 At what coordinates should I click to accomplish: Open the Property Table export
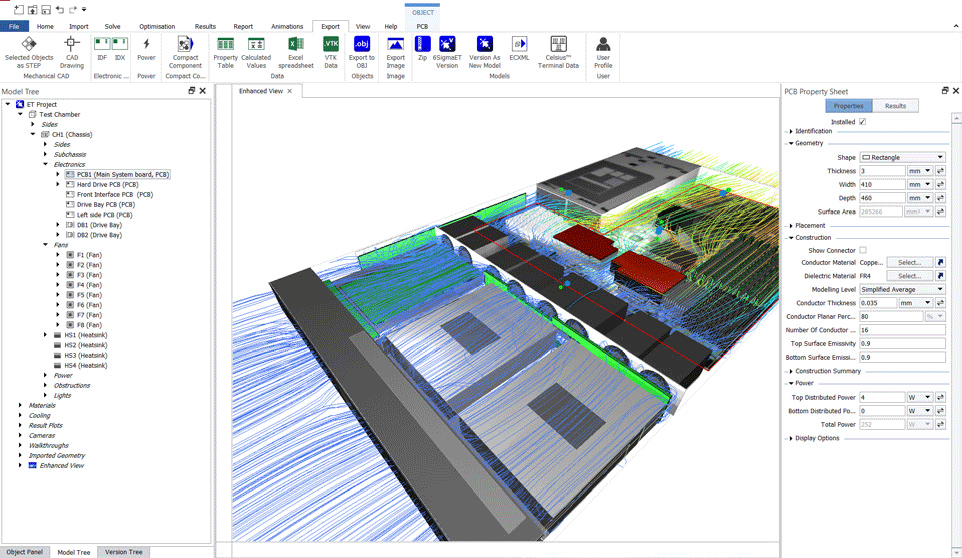[x=226, y=45]
